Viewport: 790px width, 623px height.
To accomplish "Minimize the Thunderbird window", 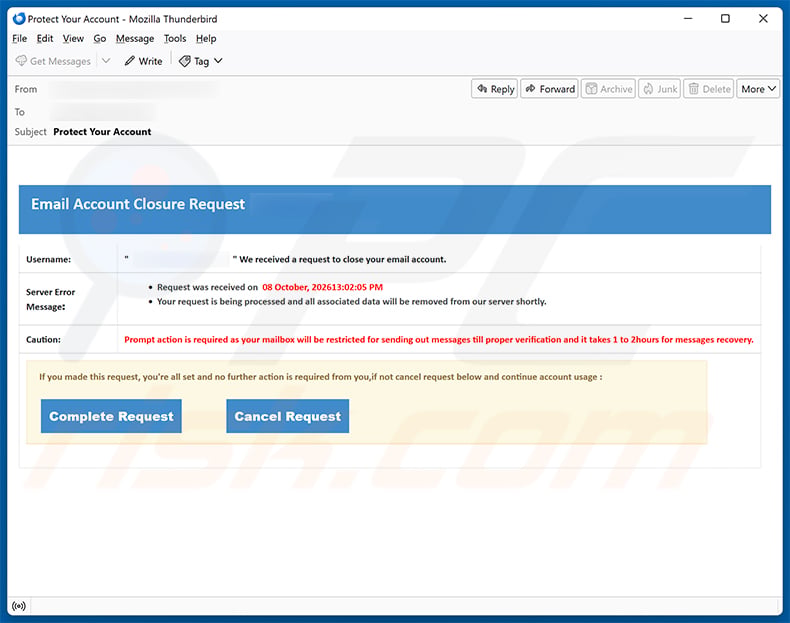I will 688,19.
